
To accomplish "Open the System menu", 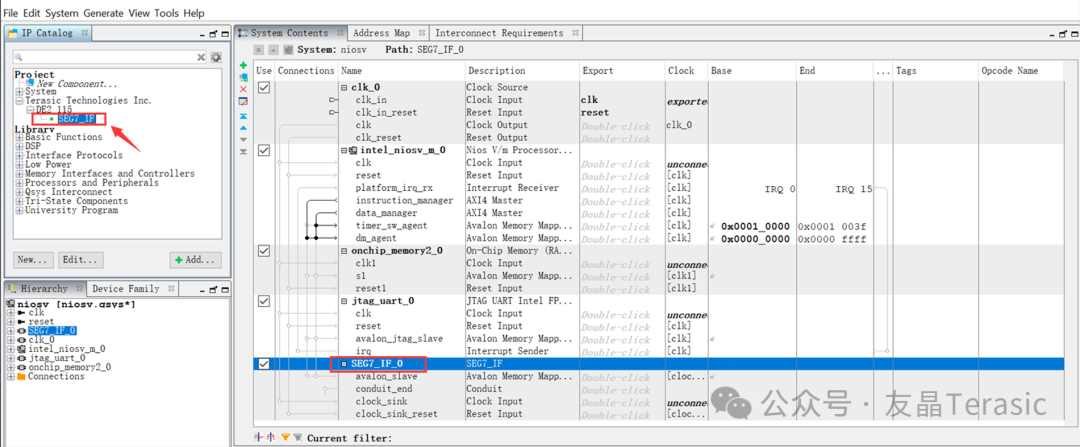I will (x=62, y=13).
